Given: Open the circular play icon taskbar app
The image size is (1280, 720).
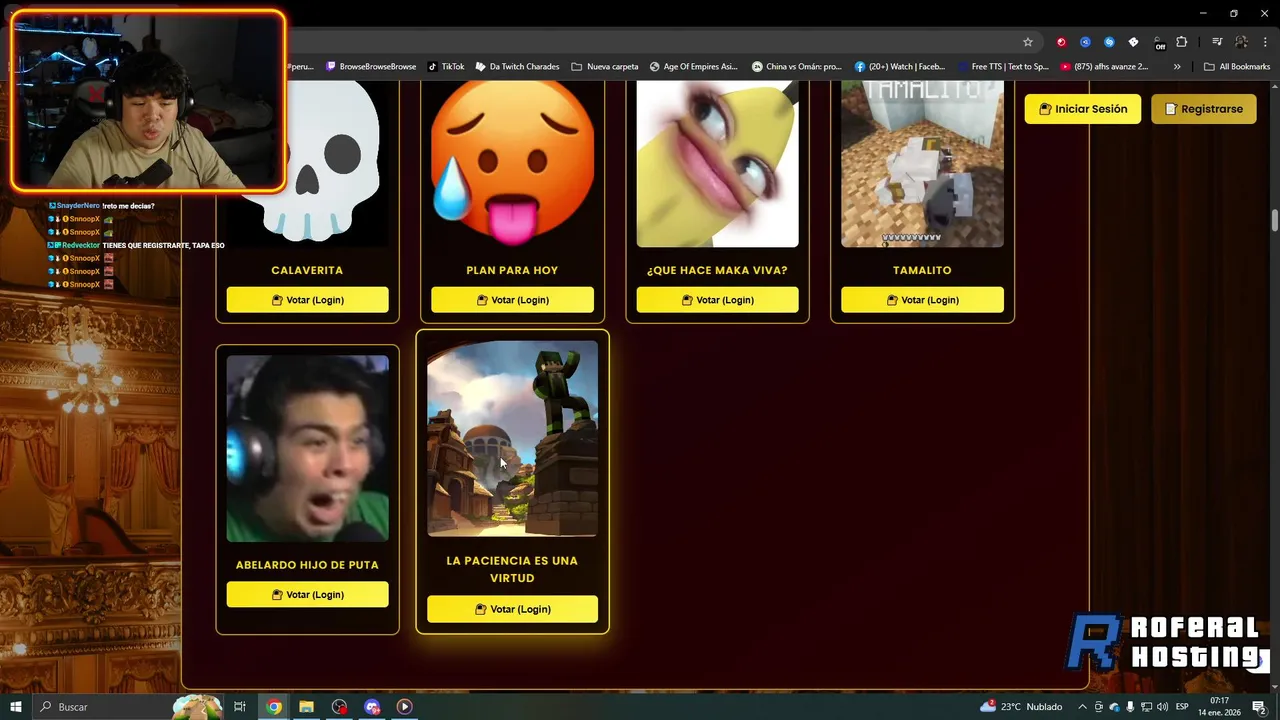Looking at the screenshot, I should [x=404, y=707].
